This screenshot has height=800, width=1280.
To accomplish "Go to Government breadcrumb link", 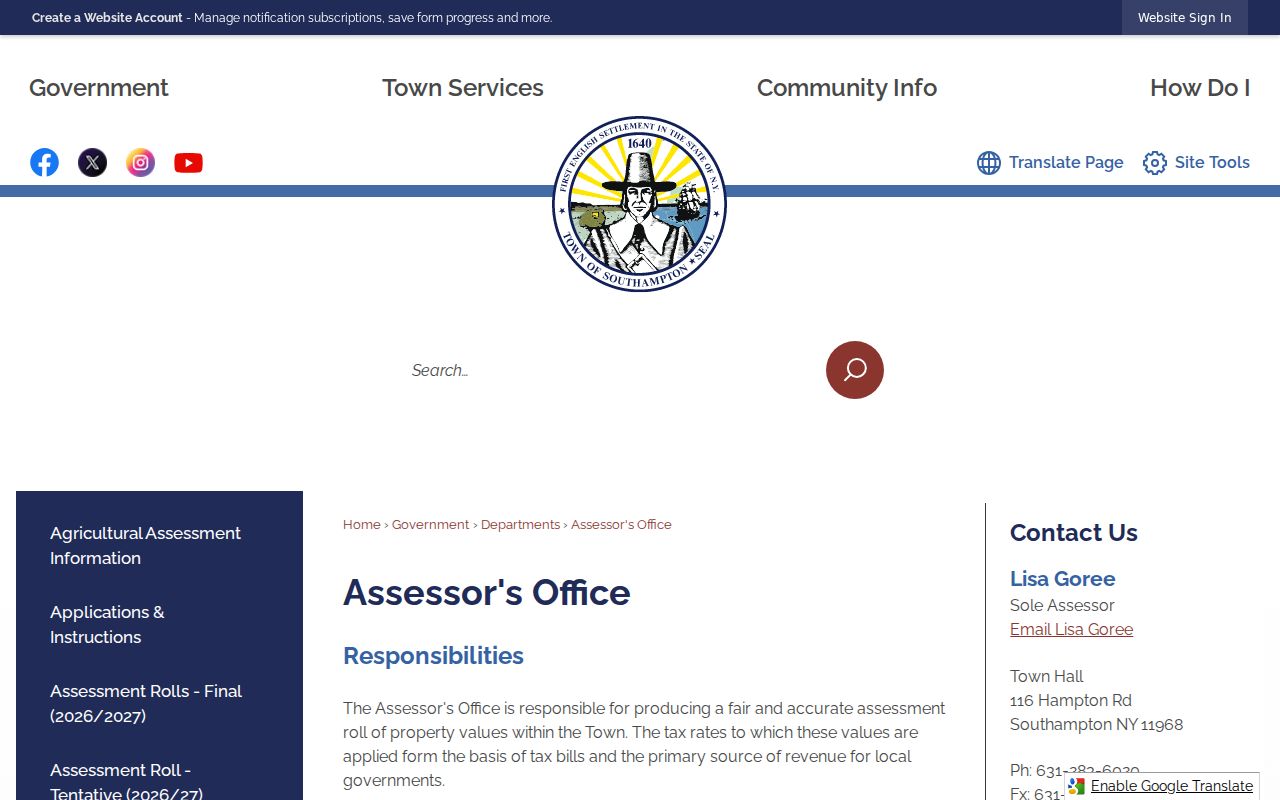I will point(430,524).
